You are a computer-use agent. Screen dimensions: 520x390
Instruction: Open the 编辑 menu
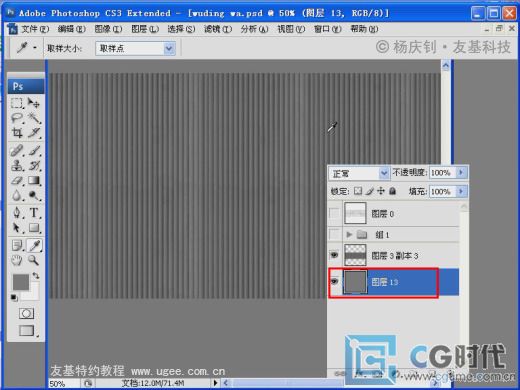pos(71,29)
